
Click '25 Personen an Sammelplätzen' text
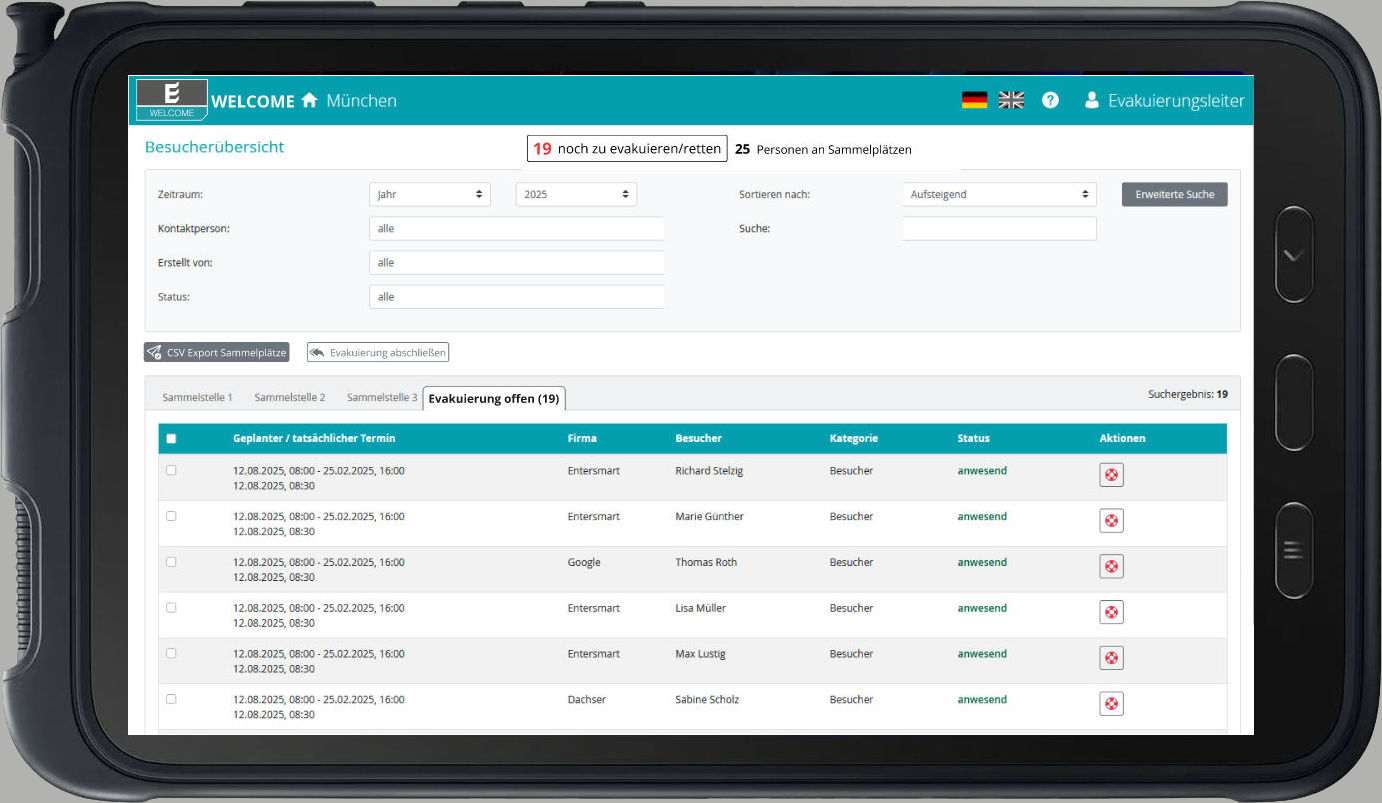(x=823, y=149)
